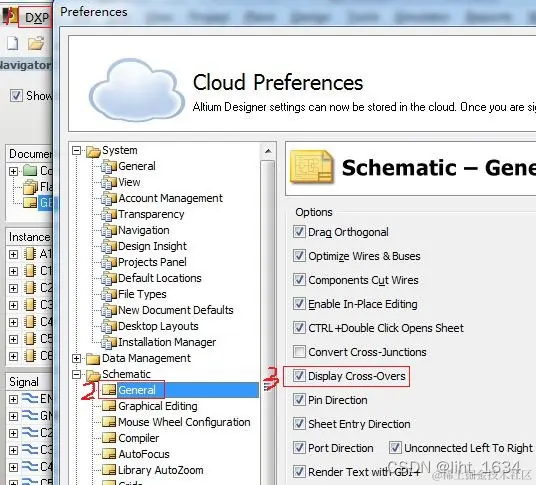Open Transparency preferences page

[151, 214]
